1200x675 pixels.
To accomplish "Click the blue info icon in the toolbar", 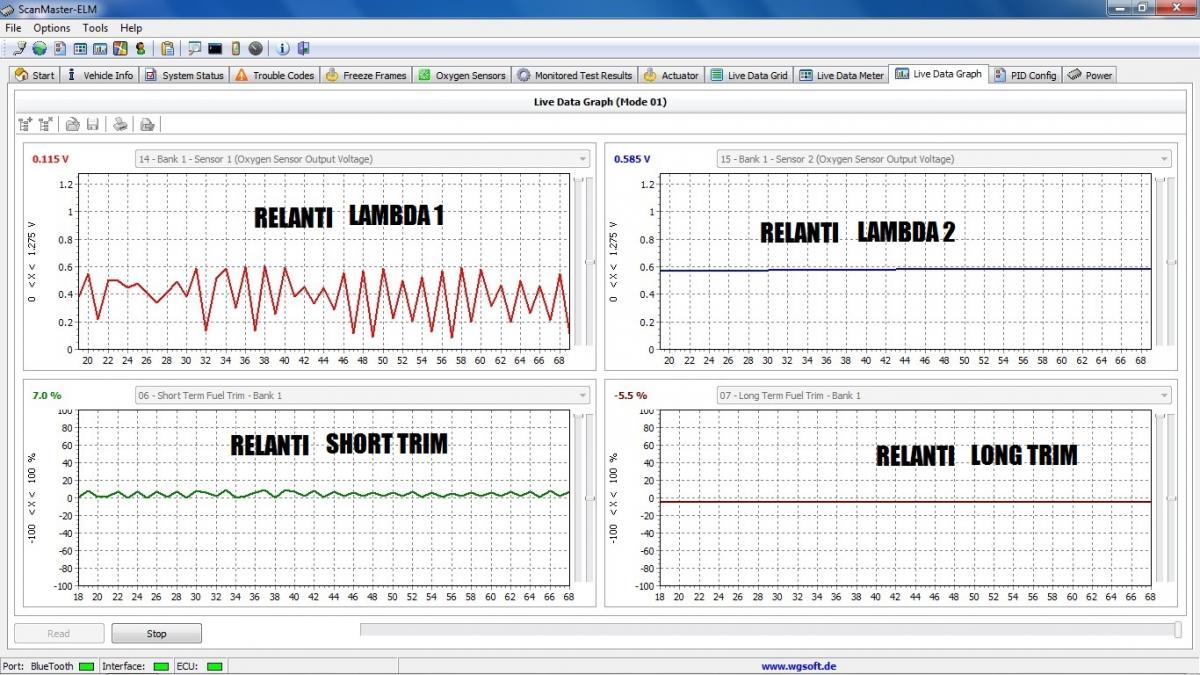I will pyautogui.click(x=283, y=48).
